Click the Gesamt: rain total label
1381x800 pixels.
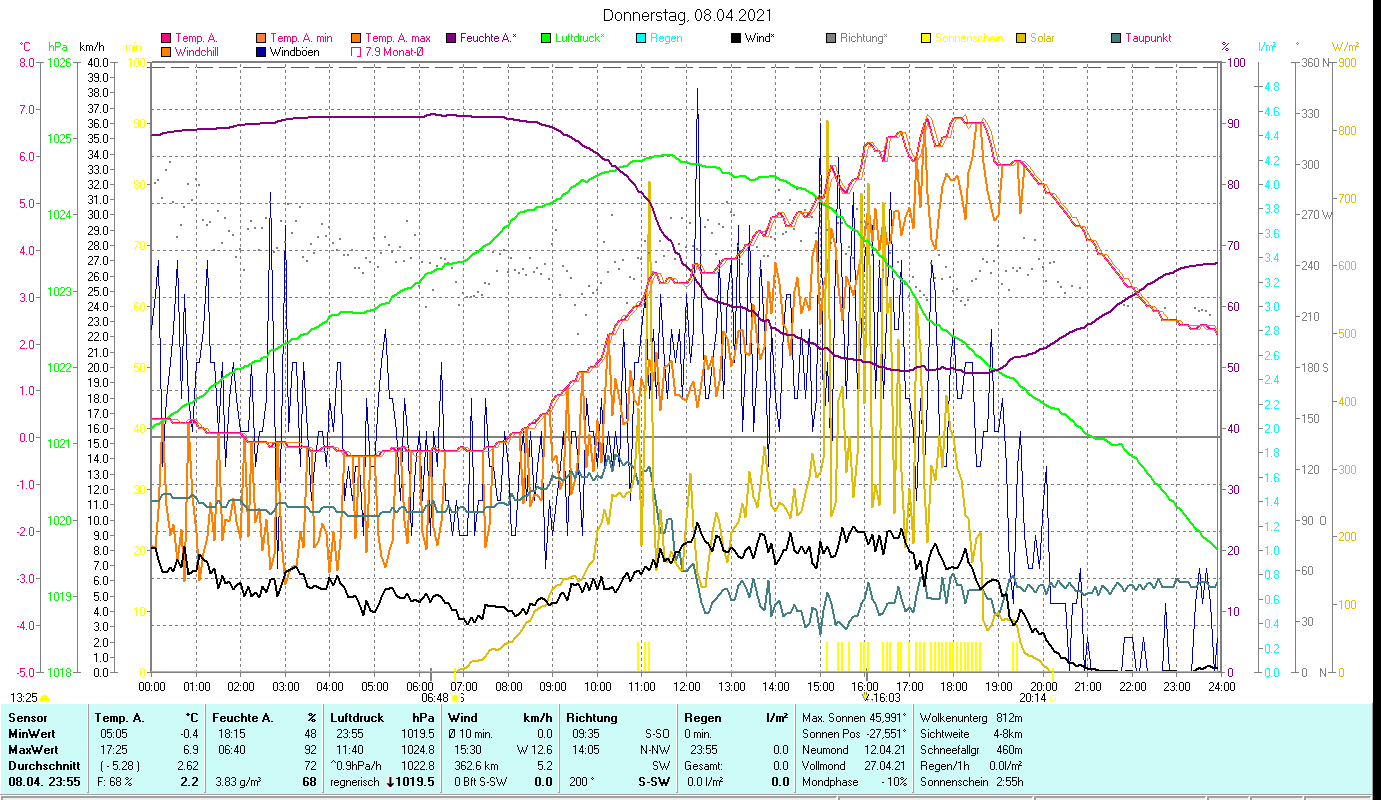coord(704,766)
